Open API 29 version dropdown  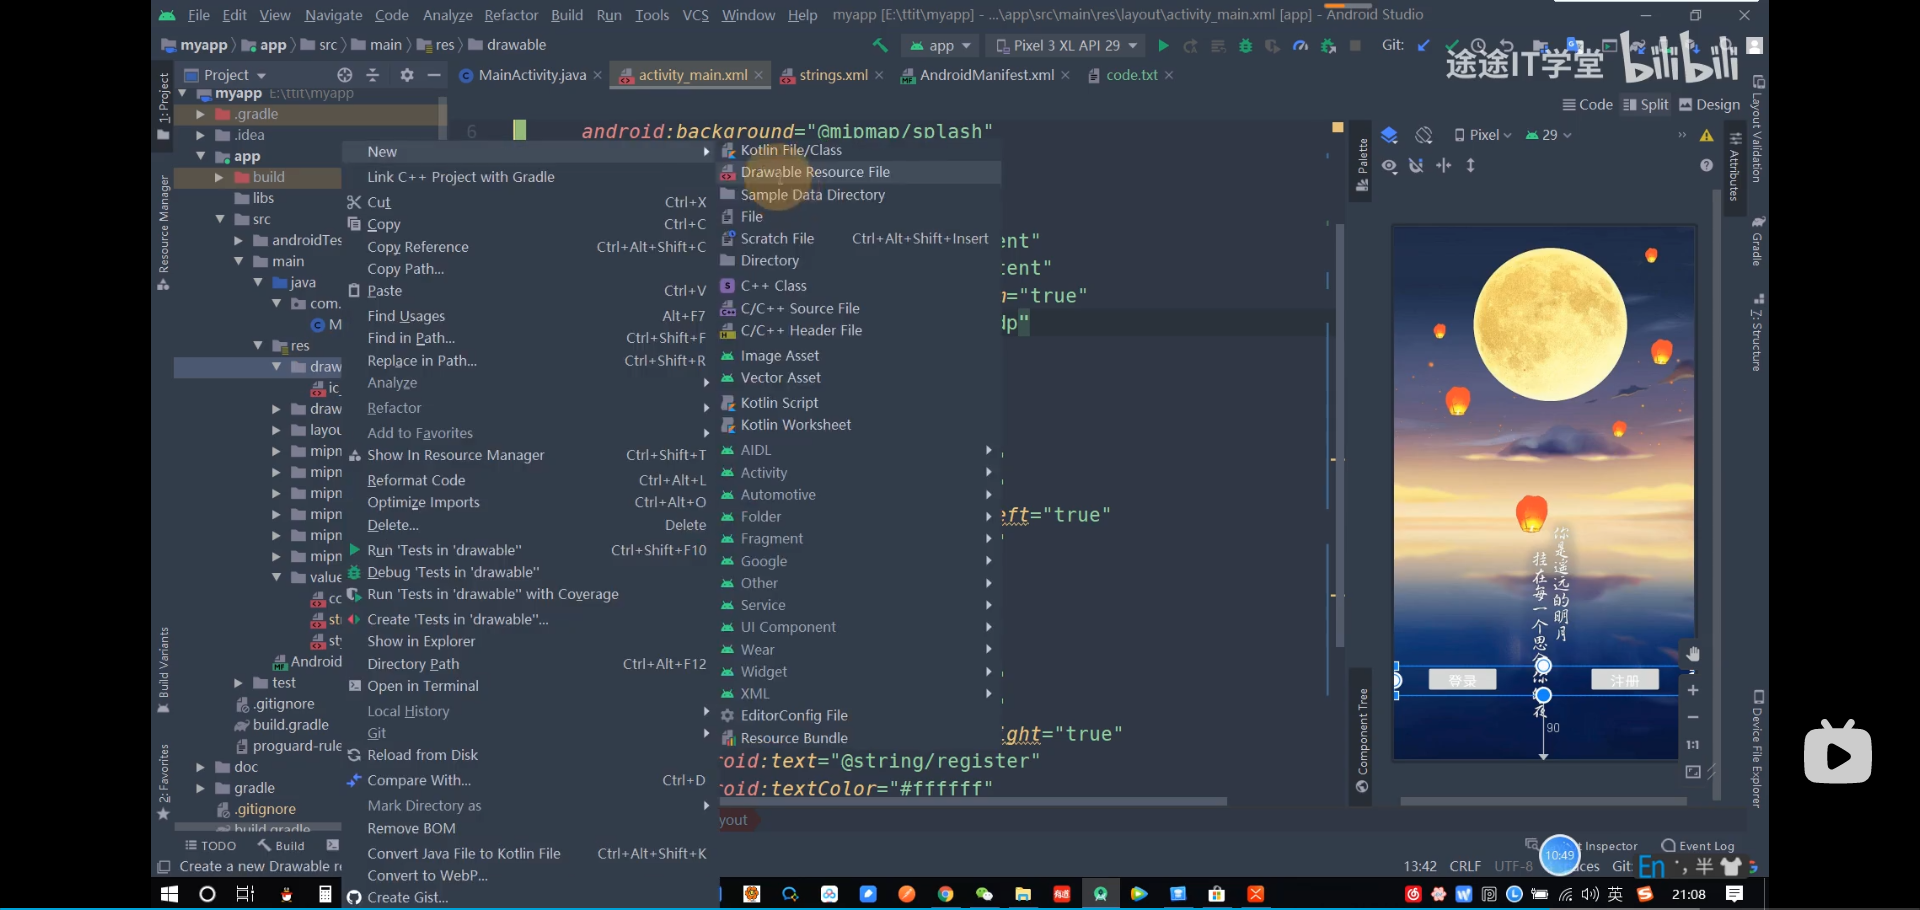coord(1549,135)
